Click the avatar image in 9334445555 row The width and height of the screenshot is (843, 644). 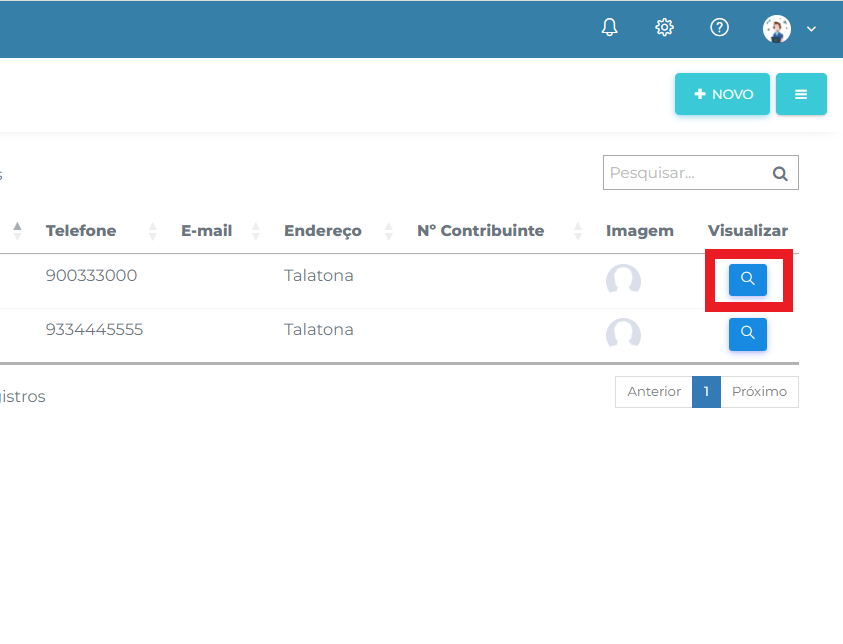pyautogui.click(x=623, y=334)
